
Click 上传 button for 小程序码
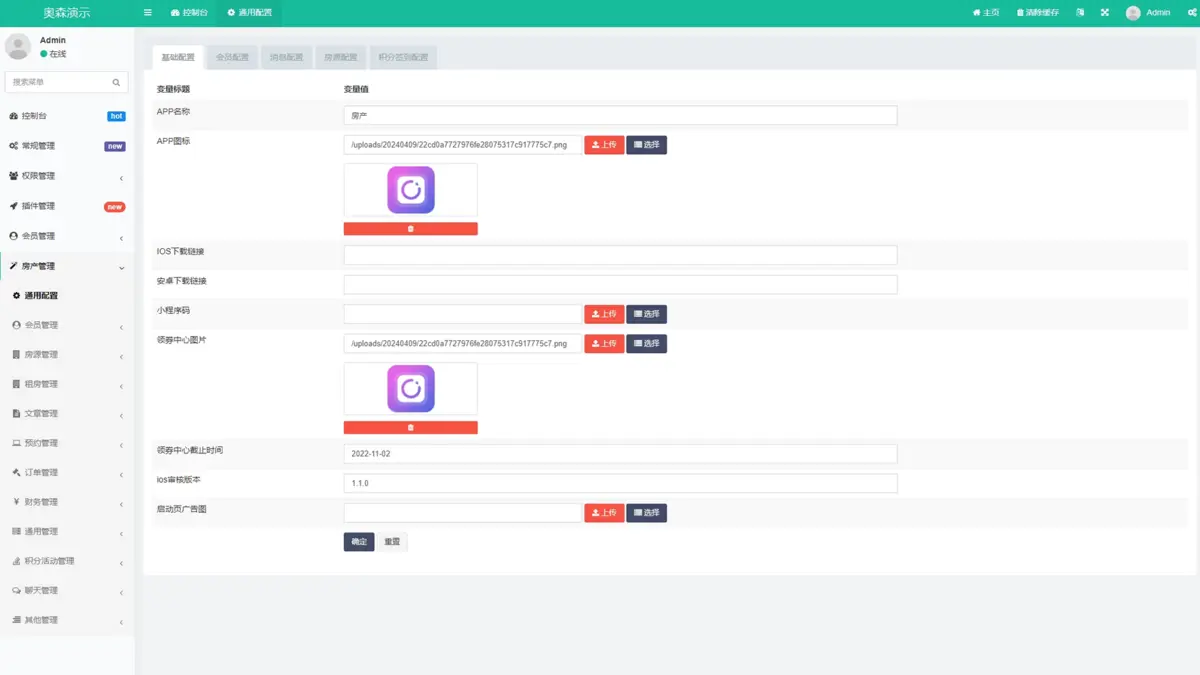click(x=604, y=314)
